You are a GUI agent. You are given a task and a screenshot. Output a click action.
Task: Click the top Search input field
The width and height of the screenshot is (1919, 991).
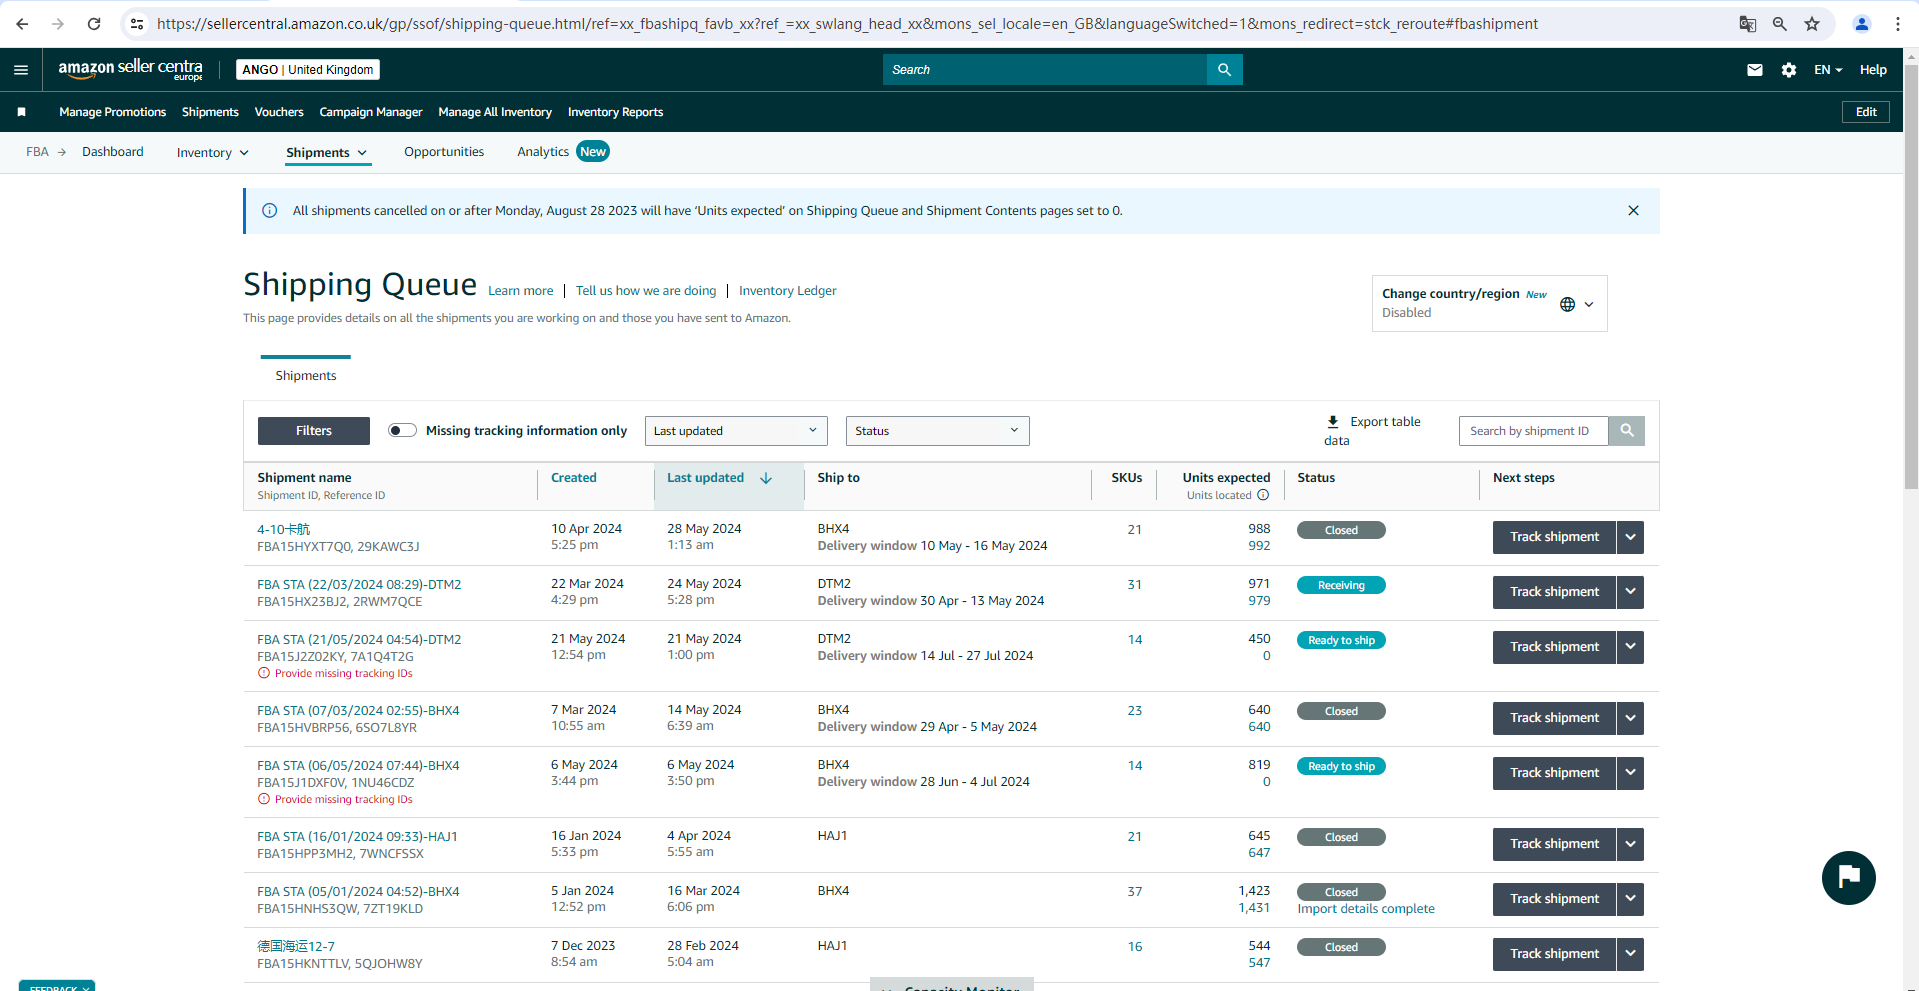click(1045, 70)
